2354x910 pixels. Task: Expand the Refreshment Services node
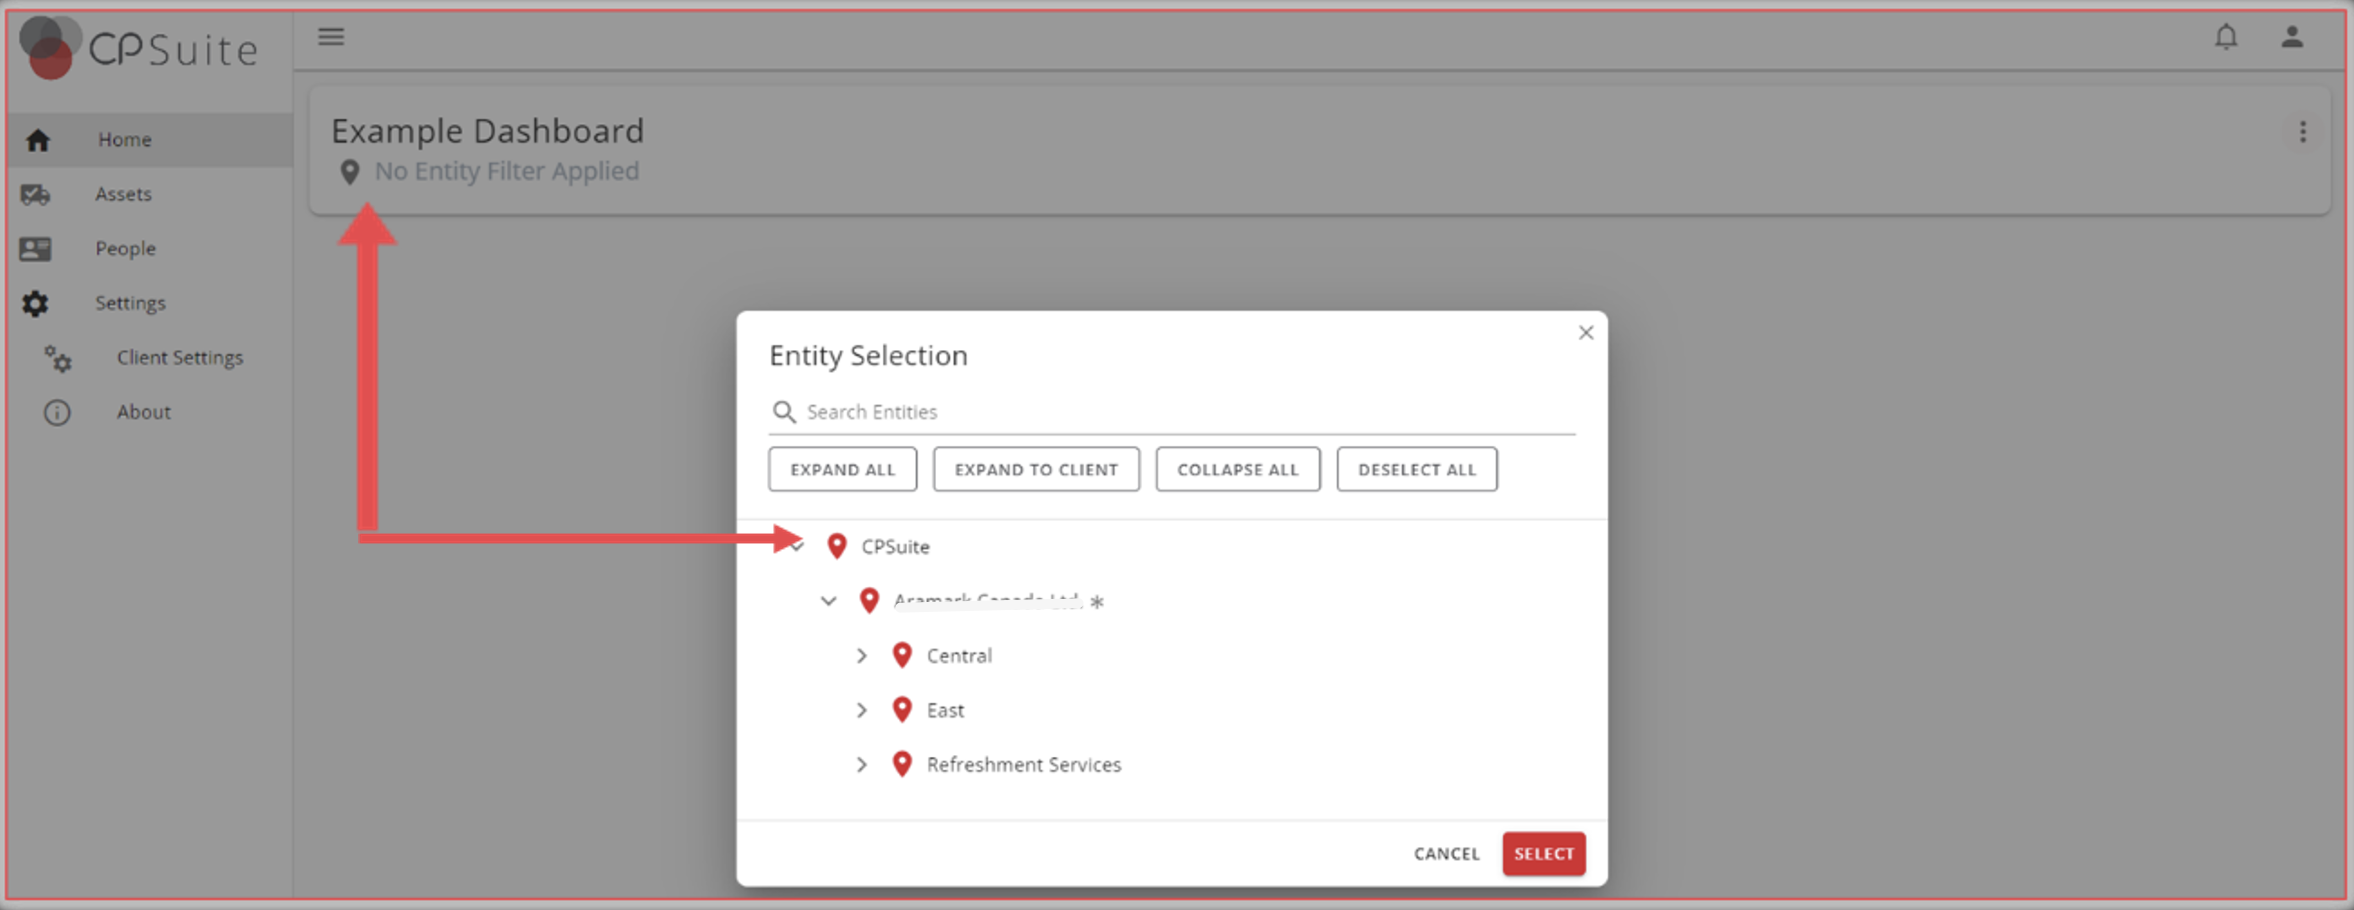862,764
